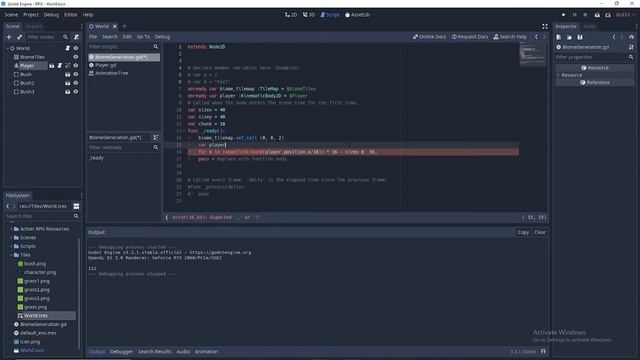Open Bush instanced scene icon
Image resolution: width=640 pixels, height=360 pixels.
(68, 75)
